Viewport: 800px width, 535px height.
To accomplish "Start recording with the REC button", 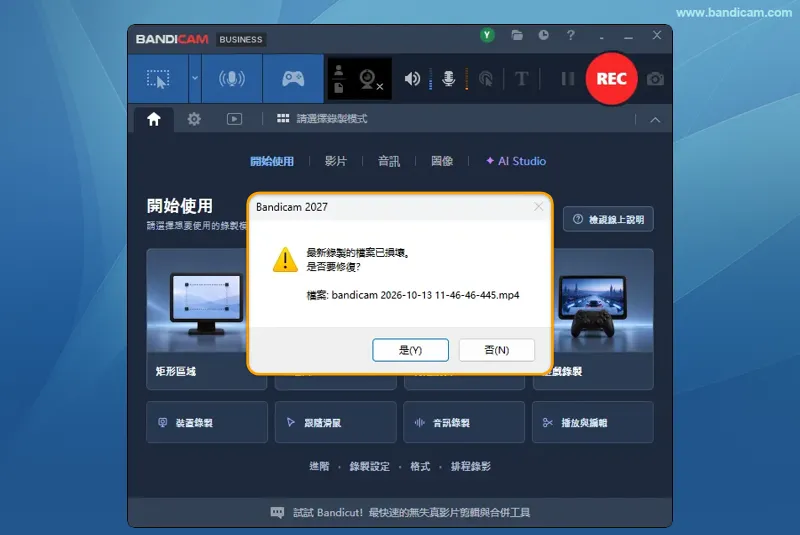I will pos(611,79).
